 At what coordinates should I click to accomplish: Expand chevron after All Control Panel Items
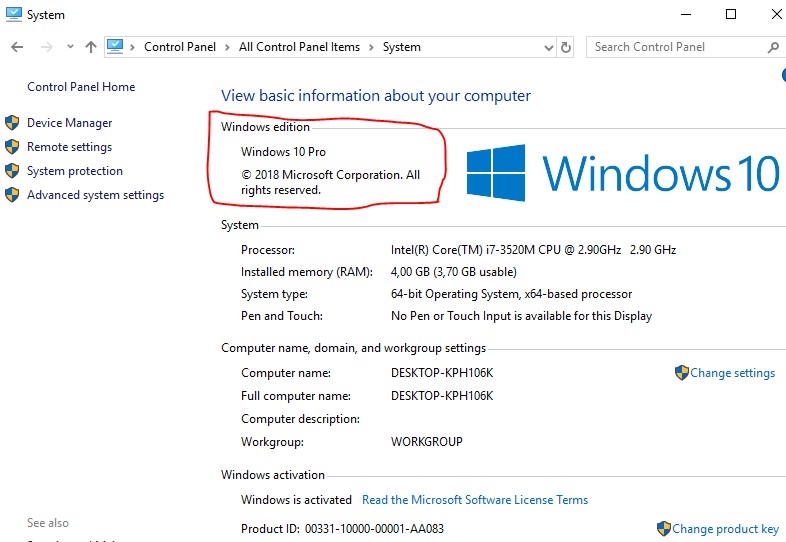(371, 47)
